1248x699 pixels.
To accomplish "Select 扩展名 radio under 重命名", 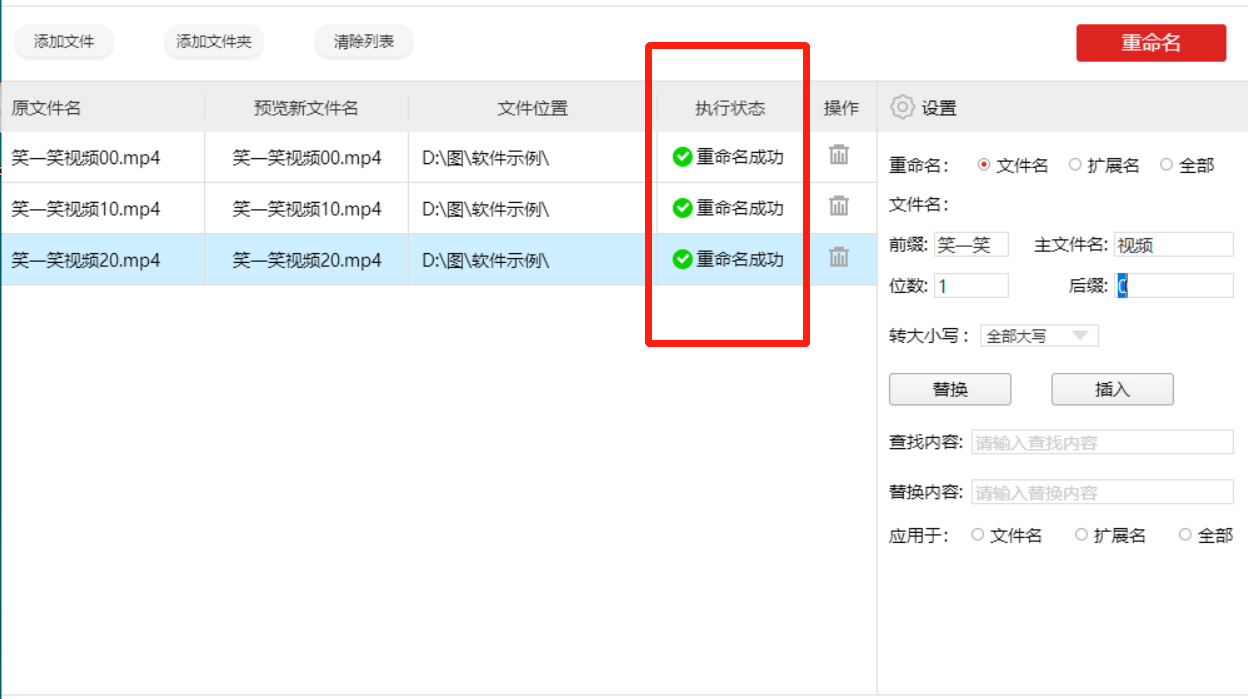I will (x=1075, y=165).
